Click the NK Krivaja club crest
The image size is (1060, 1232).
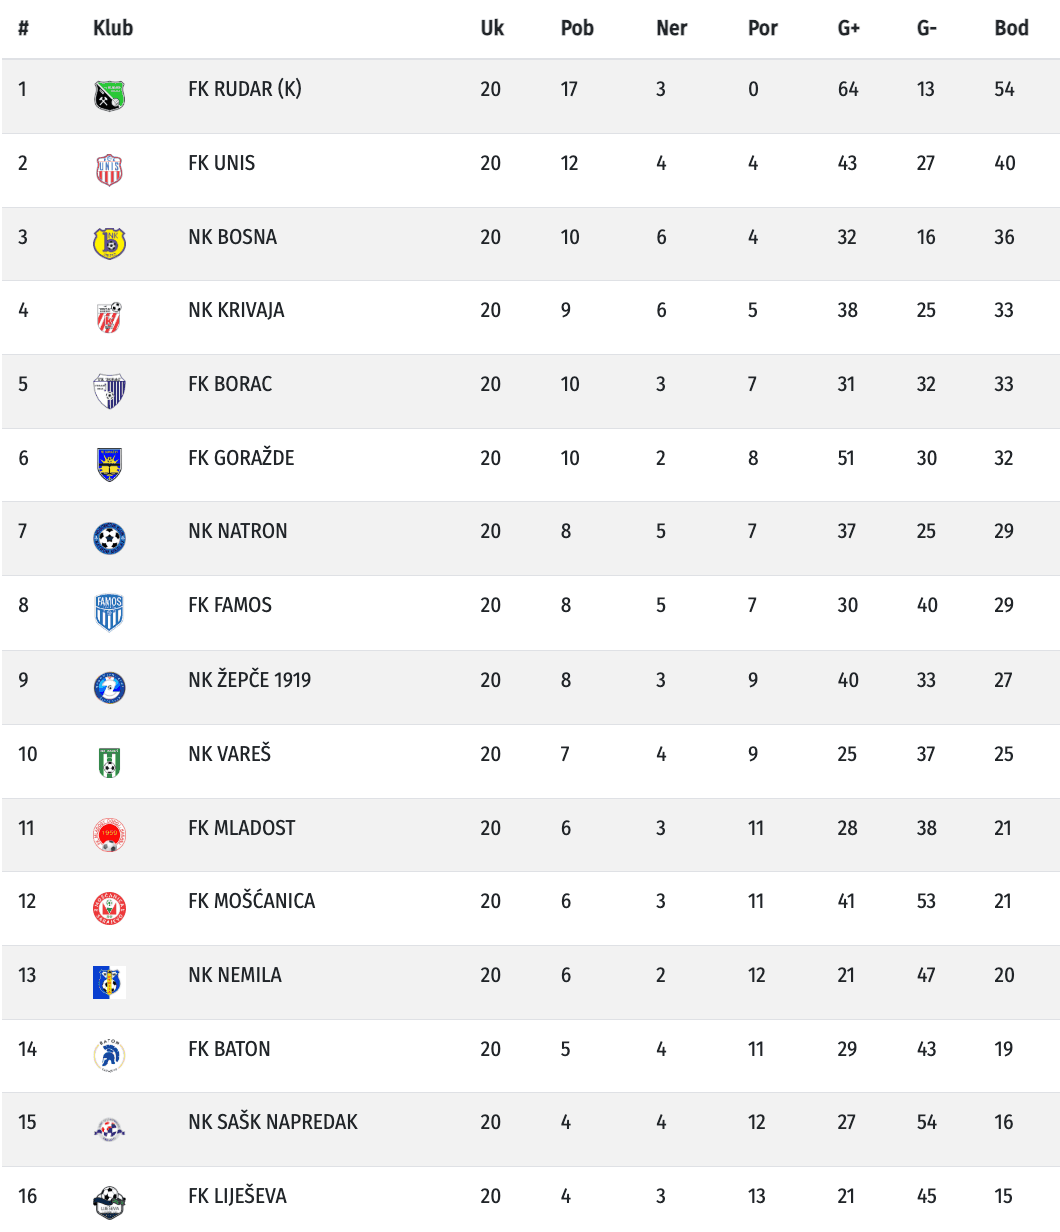[x=109, y=317]
